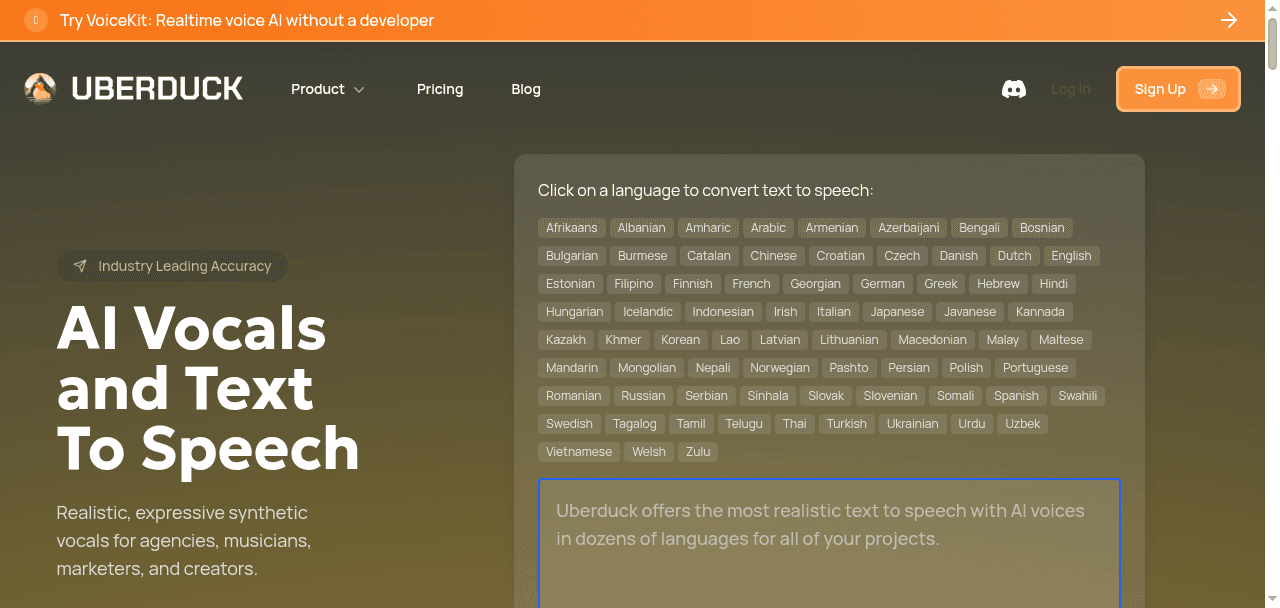Image resolution: width=1280 pixels, height=608 pixels.
Task: Select Amharic language
Action: (x=708, y=228)
